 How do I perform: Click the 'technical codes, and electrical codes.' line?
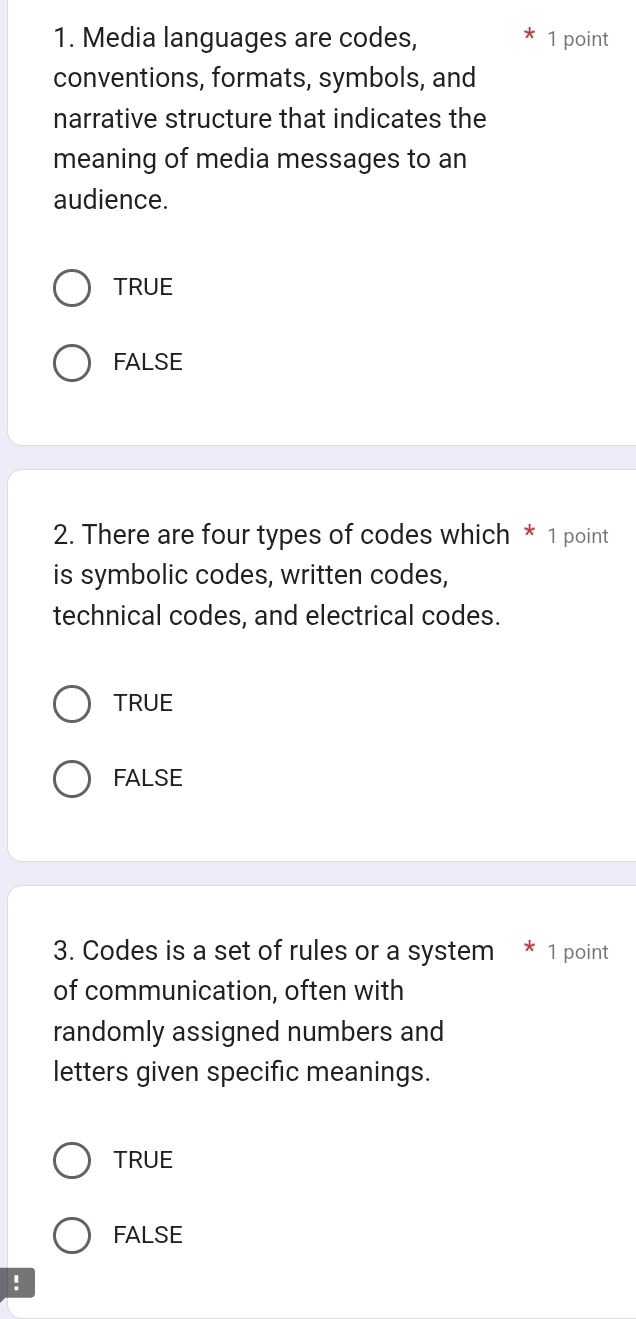point(277,616)
